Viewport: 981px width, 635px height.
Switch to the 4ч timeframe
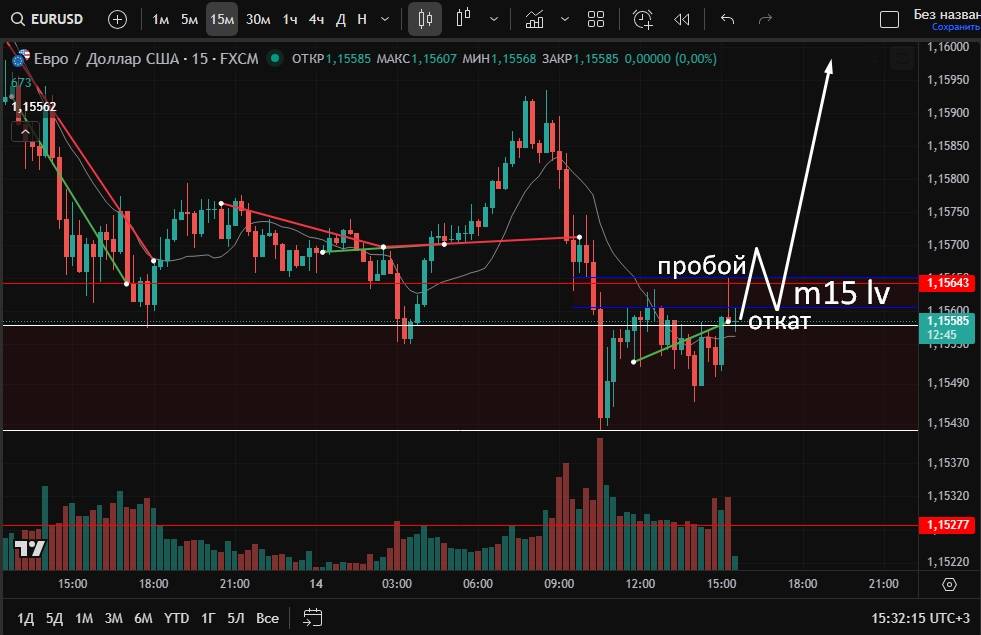coord(316,19)
